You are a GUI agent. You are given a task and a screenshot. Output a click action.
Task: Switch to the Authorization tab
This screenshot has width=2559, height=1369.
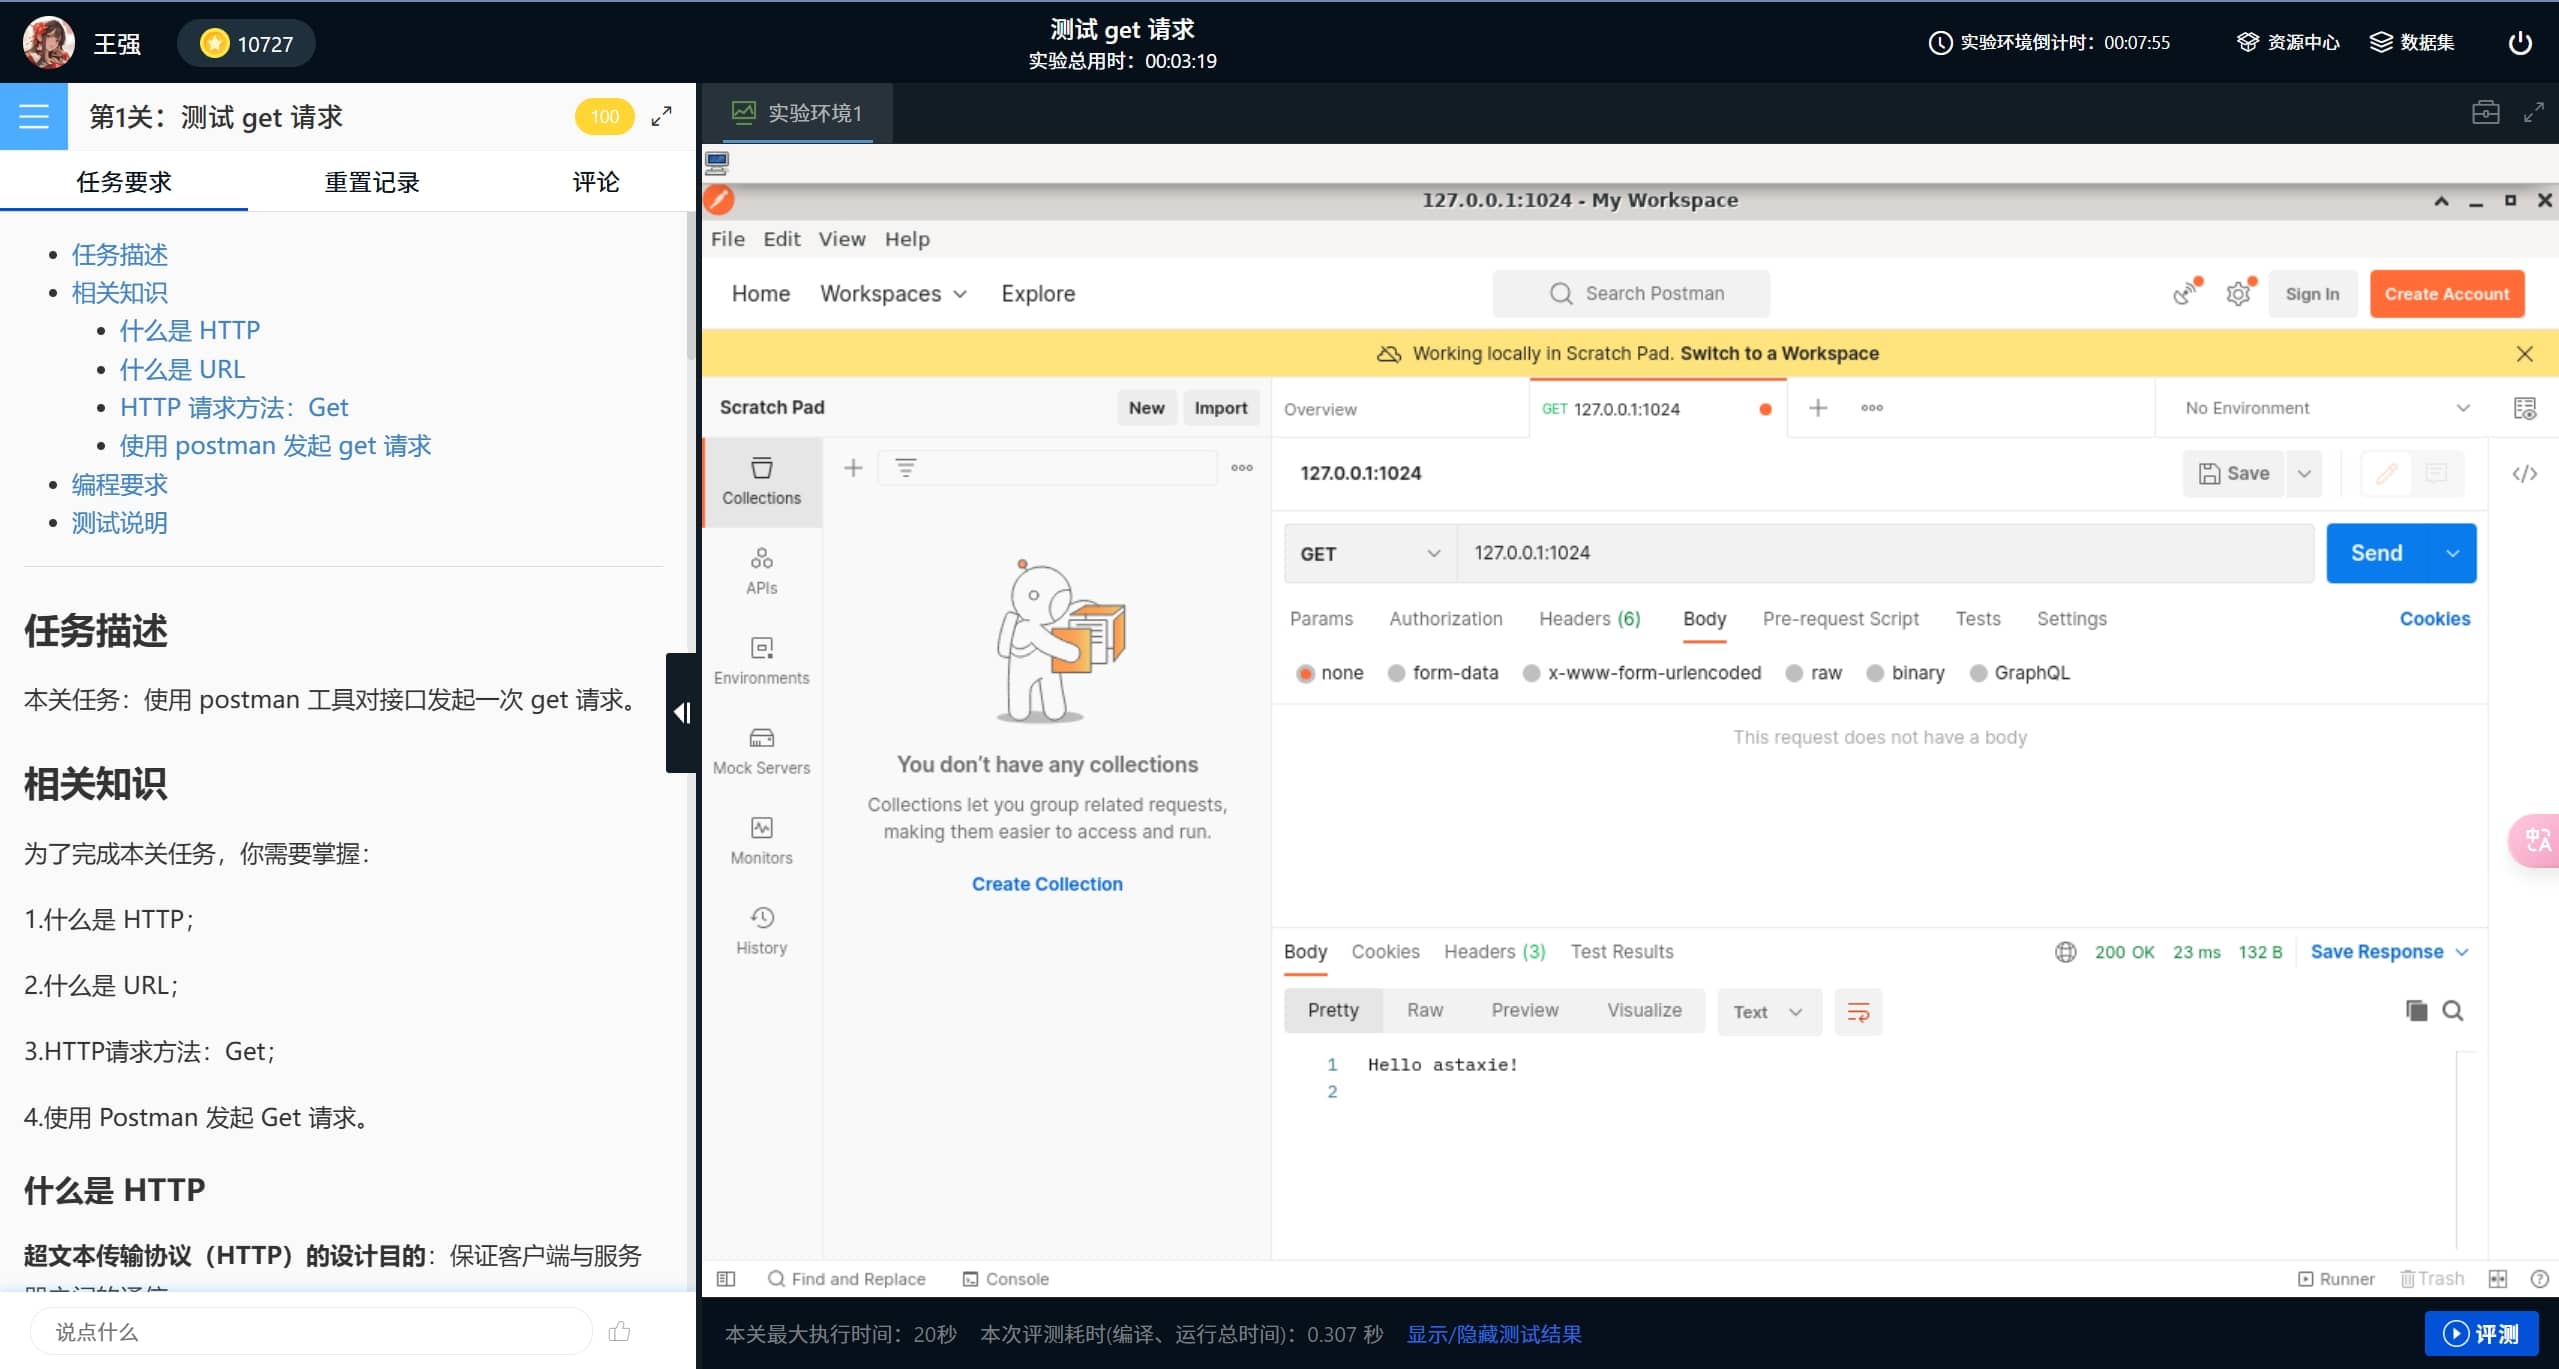[x=1445, y=618]
